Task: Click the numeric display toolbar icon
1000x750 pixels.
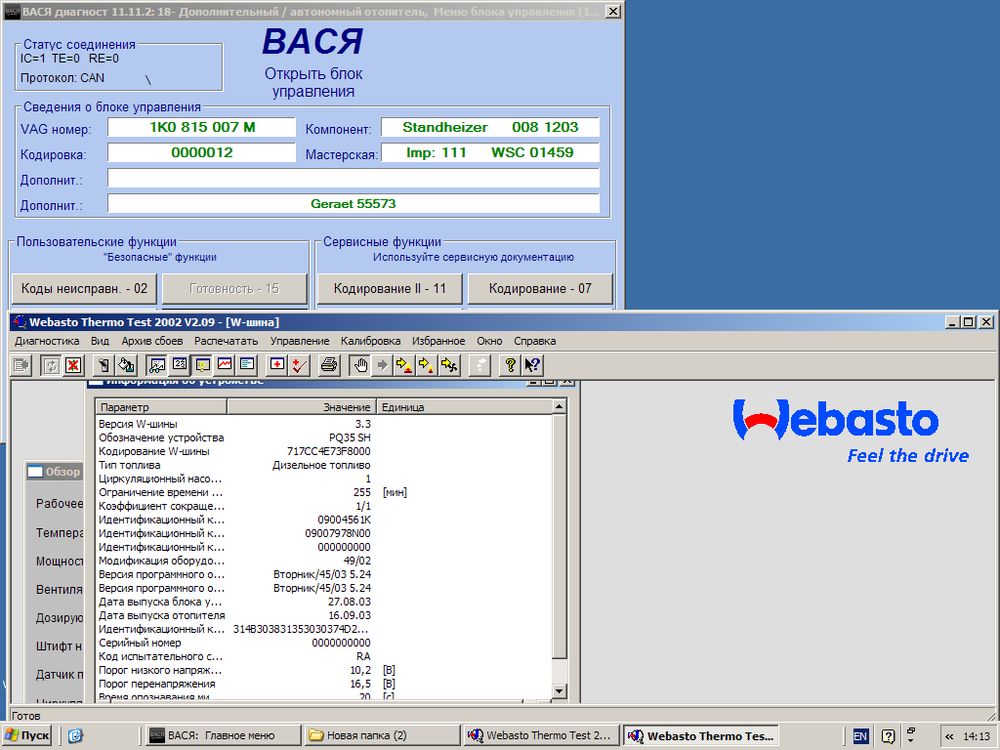Action: pos(180,365)
